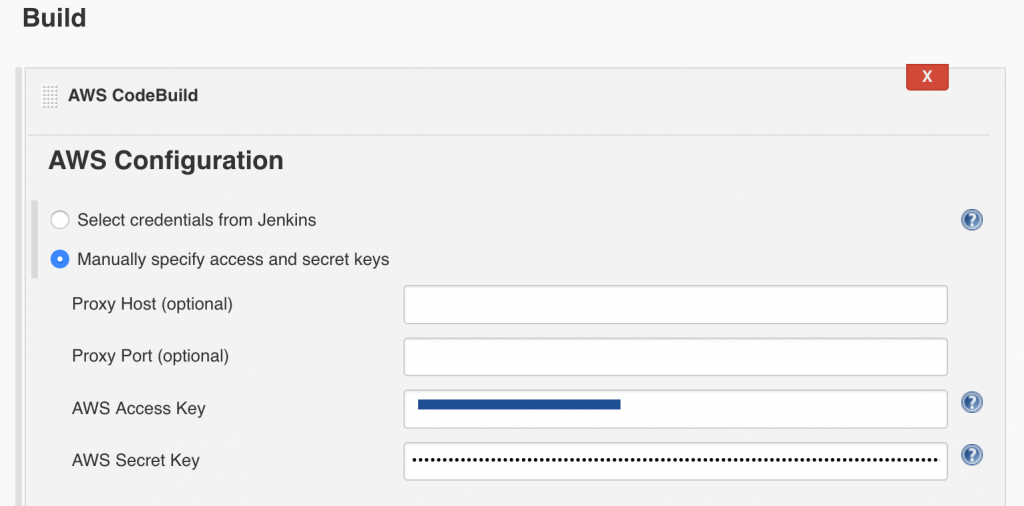
Task: Click the 'AWS Access Key' label
Action: [138, 409]
